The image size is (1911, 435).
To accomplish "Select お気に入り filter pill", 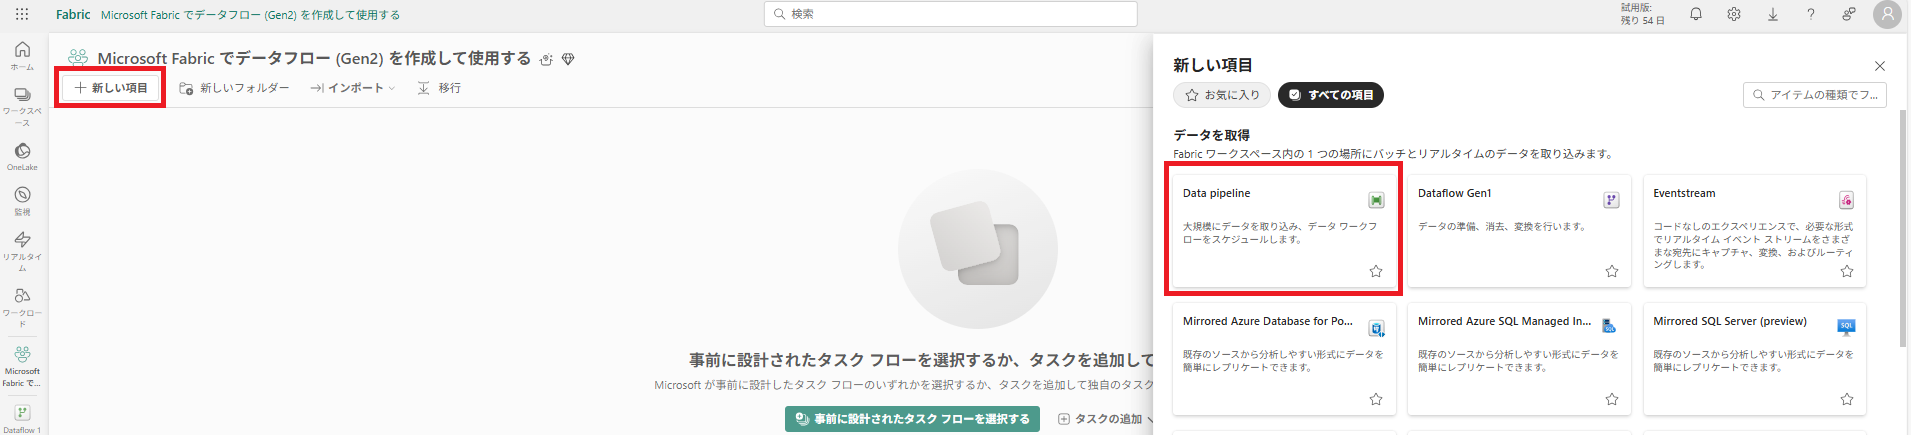I will (1222, 95).
